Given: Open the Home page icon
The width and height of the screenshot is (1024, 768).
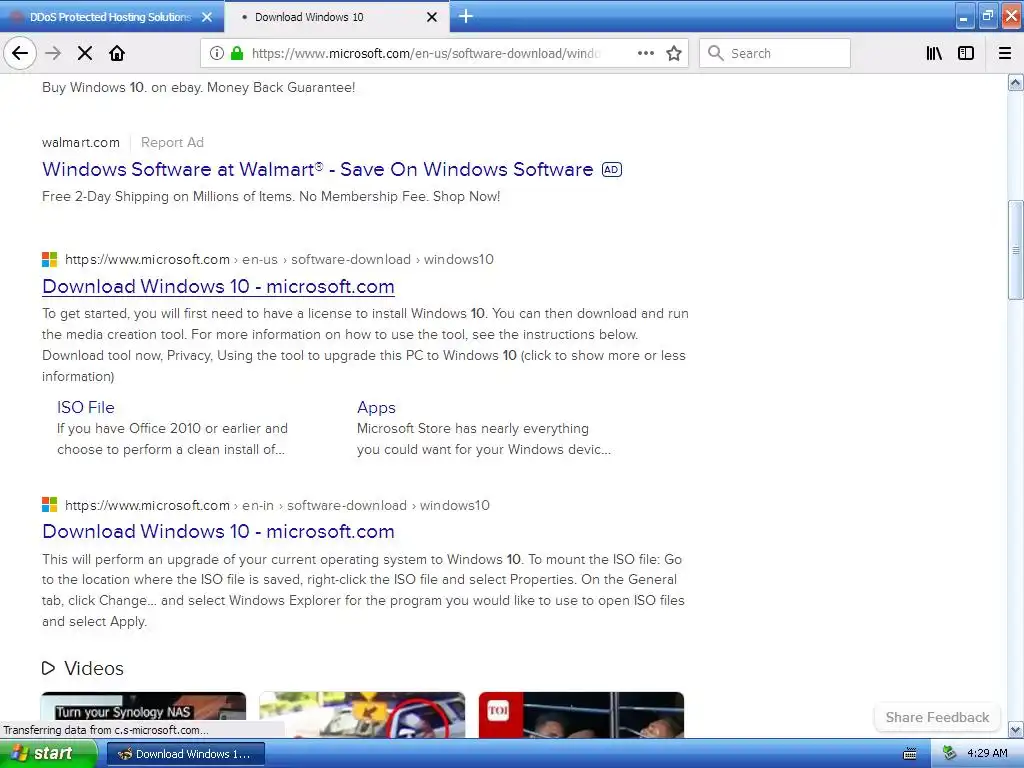Looking at the screenshot, I should point(117,54).
